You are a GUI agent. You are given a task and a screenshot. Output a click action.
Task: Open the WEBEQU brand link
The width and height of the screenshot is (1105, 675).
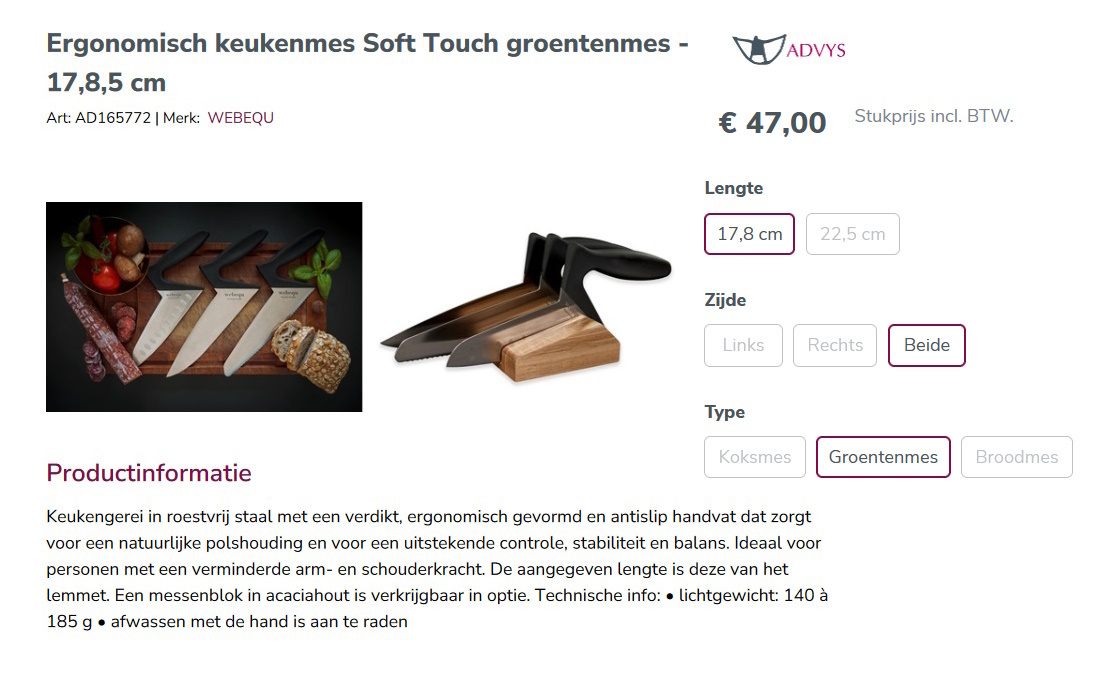pyautogui.click(x=240, y=117)
